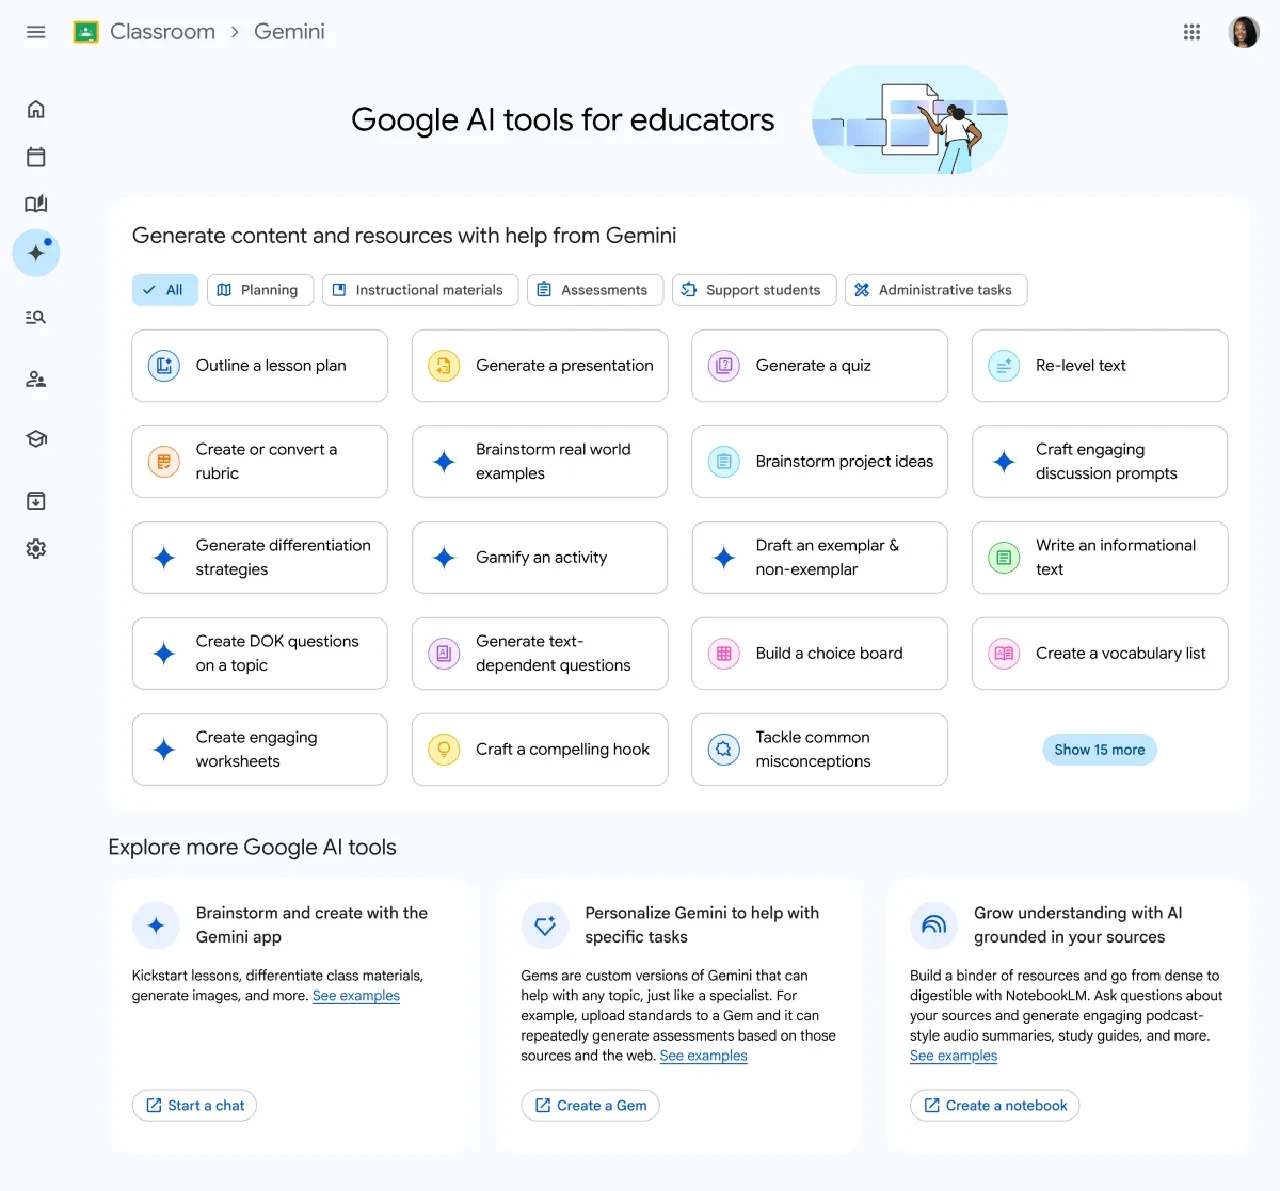Click Start a chat with the Gemini app

[x=194, y=1105]
